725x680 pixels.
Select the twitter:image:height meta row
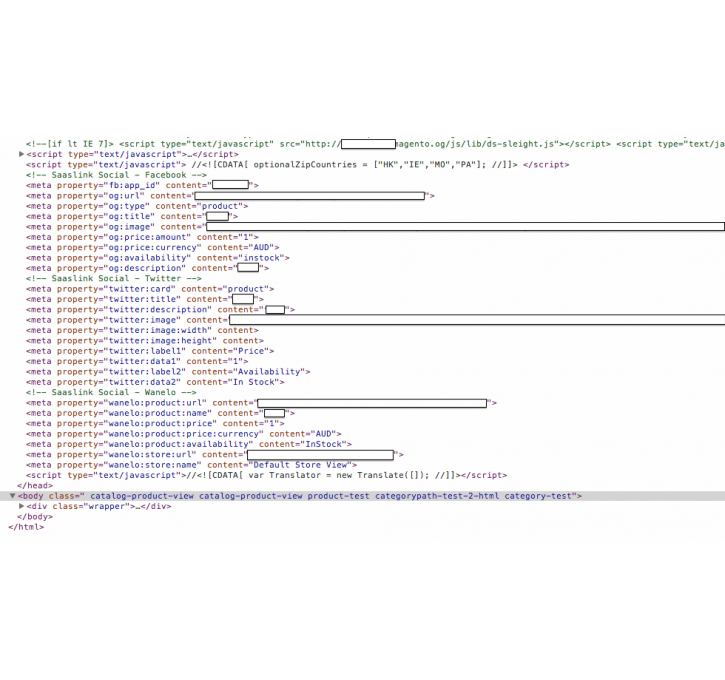[x=145, y=340]
